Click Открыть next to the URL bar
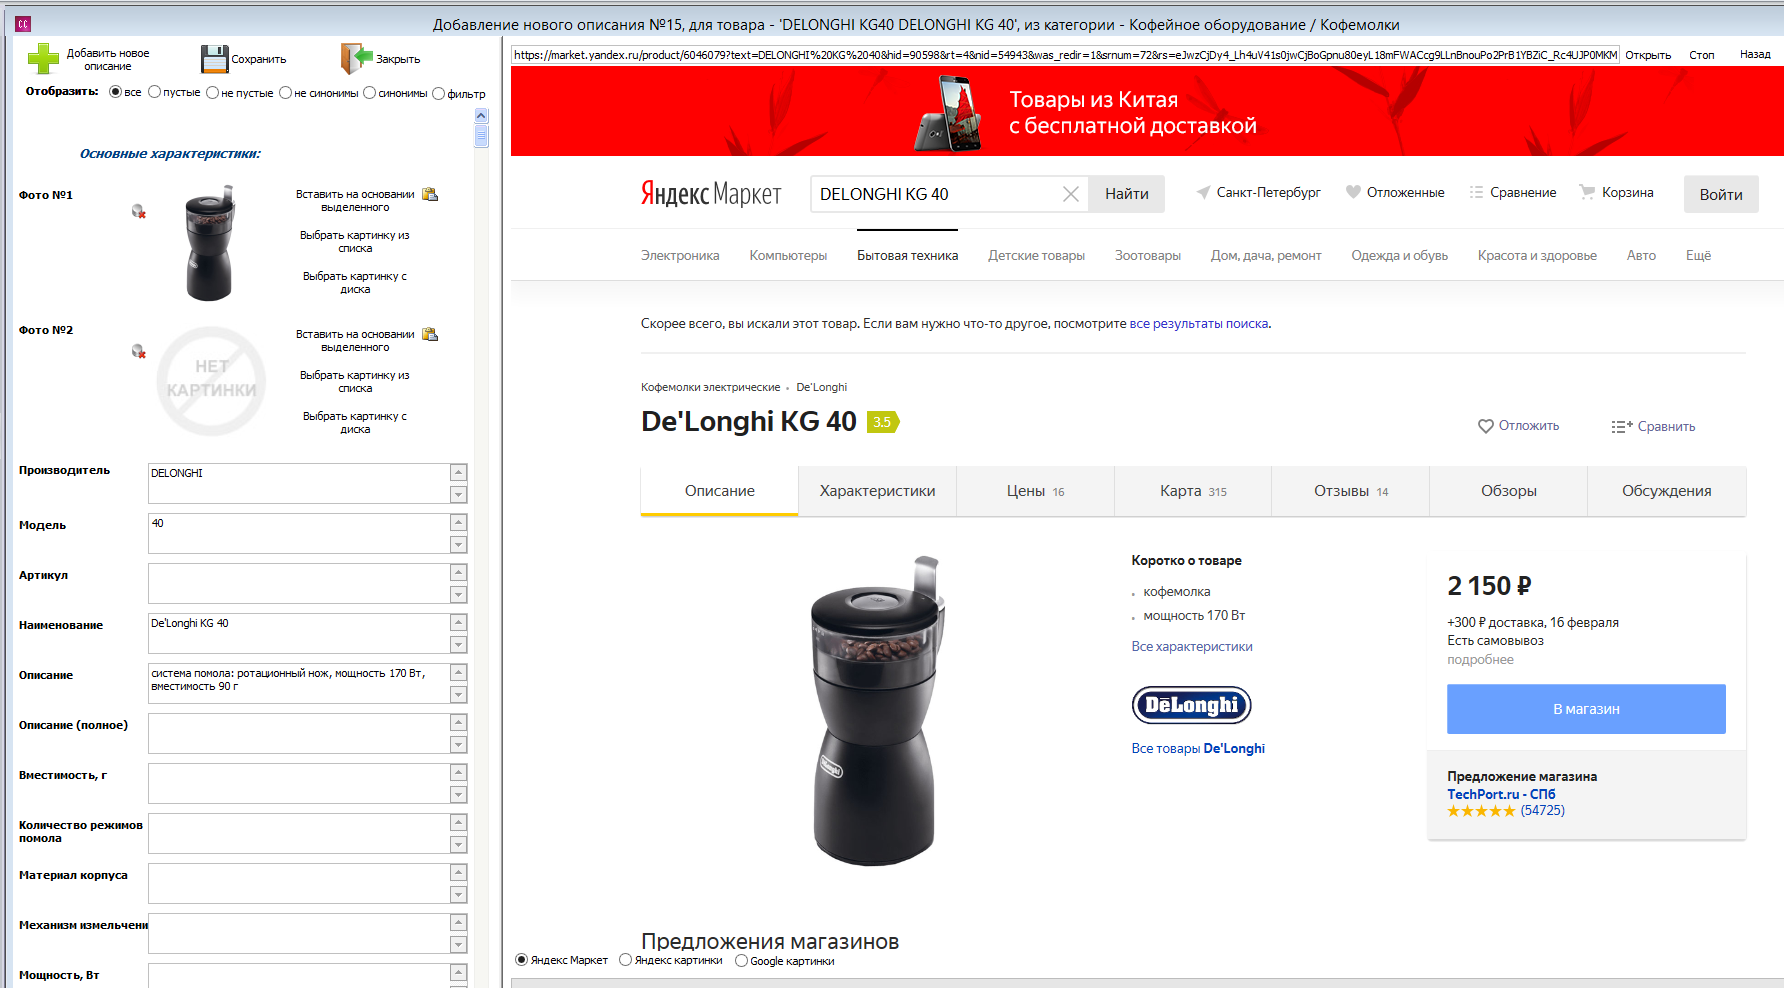This screenshot has width=1784, height=988. pos(1648,55)
